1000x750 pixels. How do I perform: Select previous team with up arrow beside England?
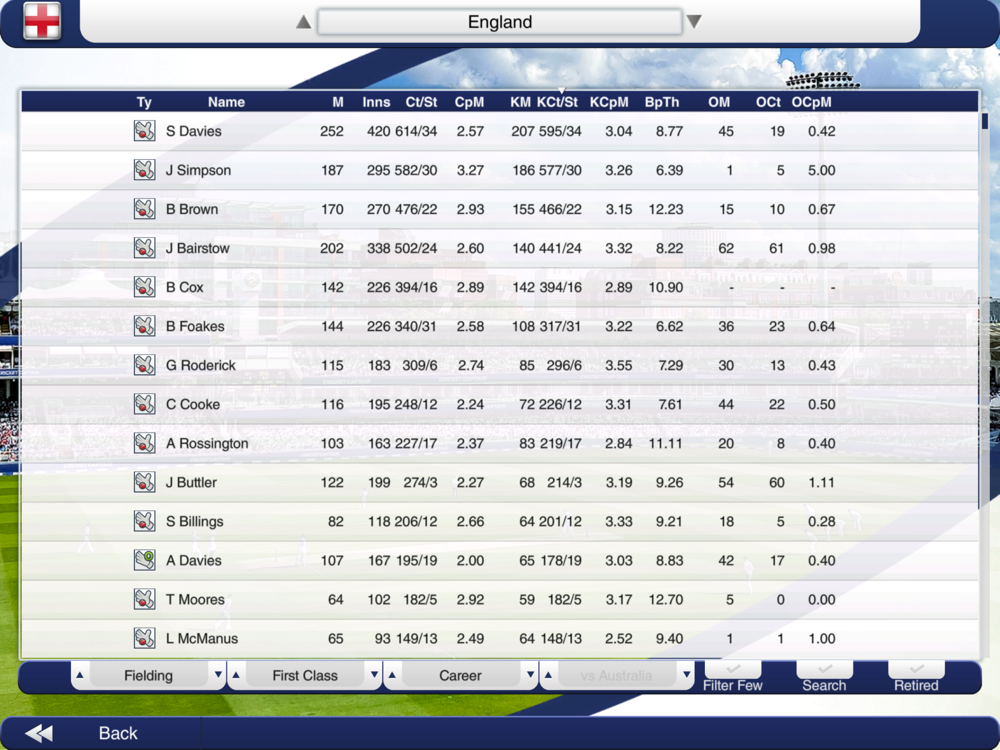click(x=304, y=22)
